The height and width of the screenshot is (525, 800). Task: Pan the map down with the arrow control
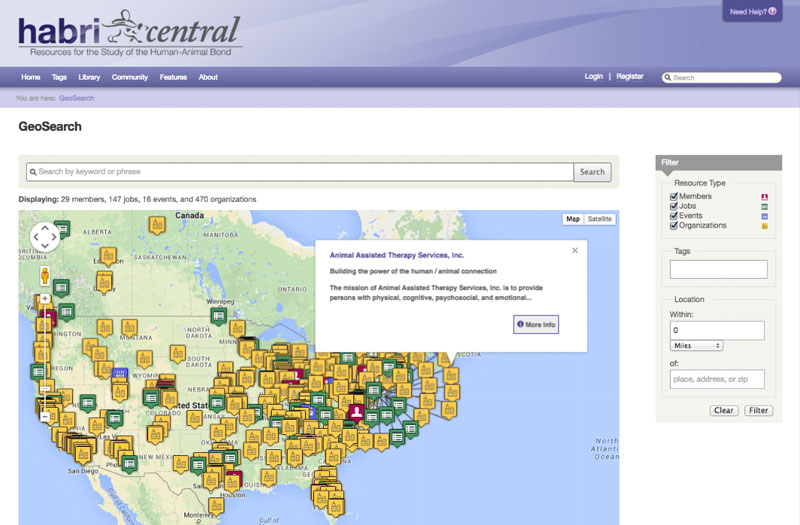point(45,246)
